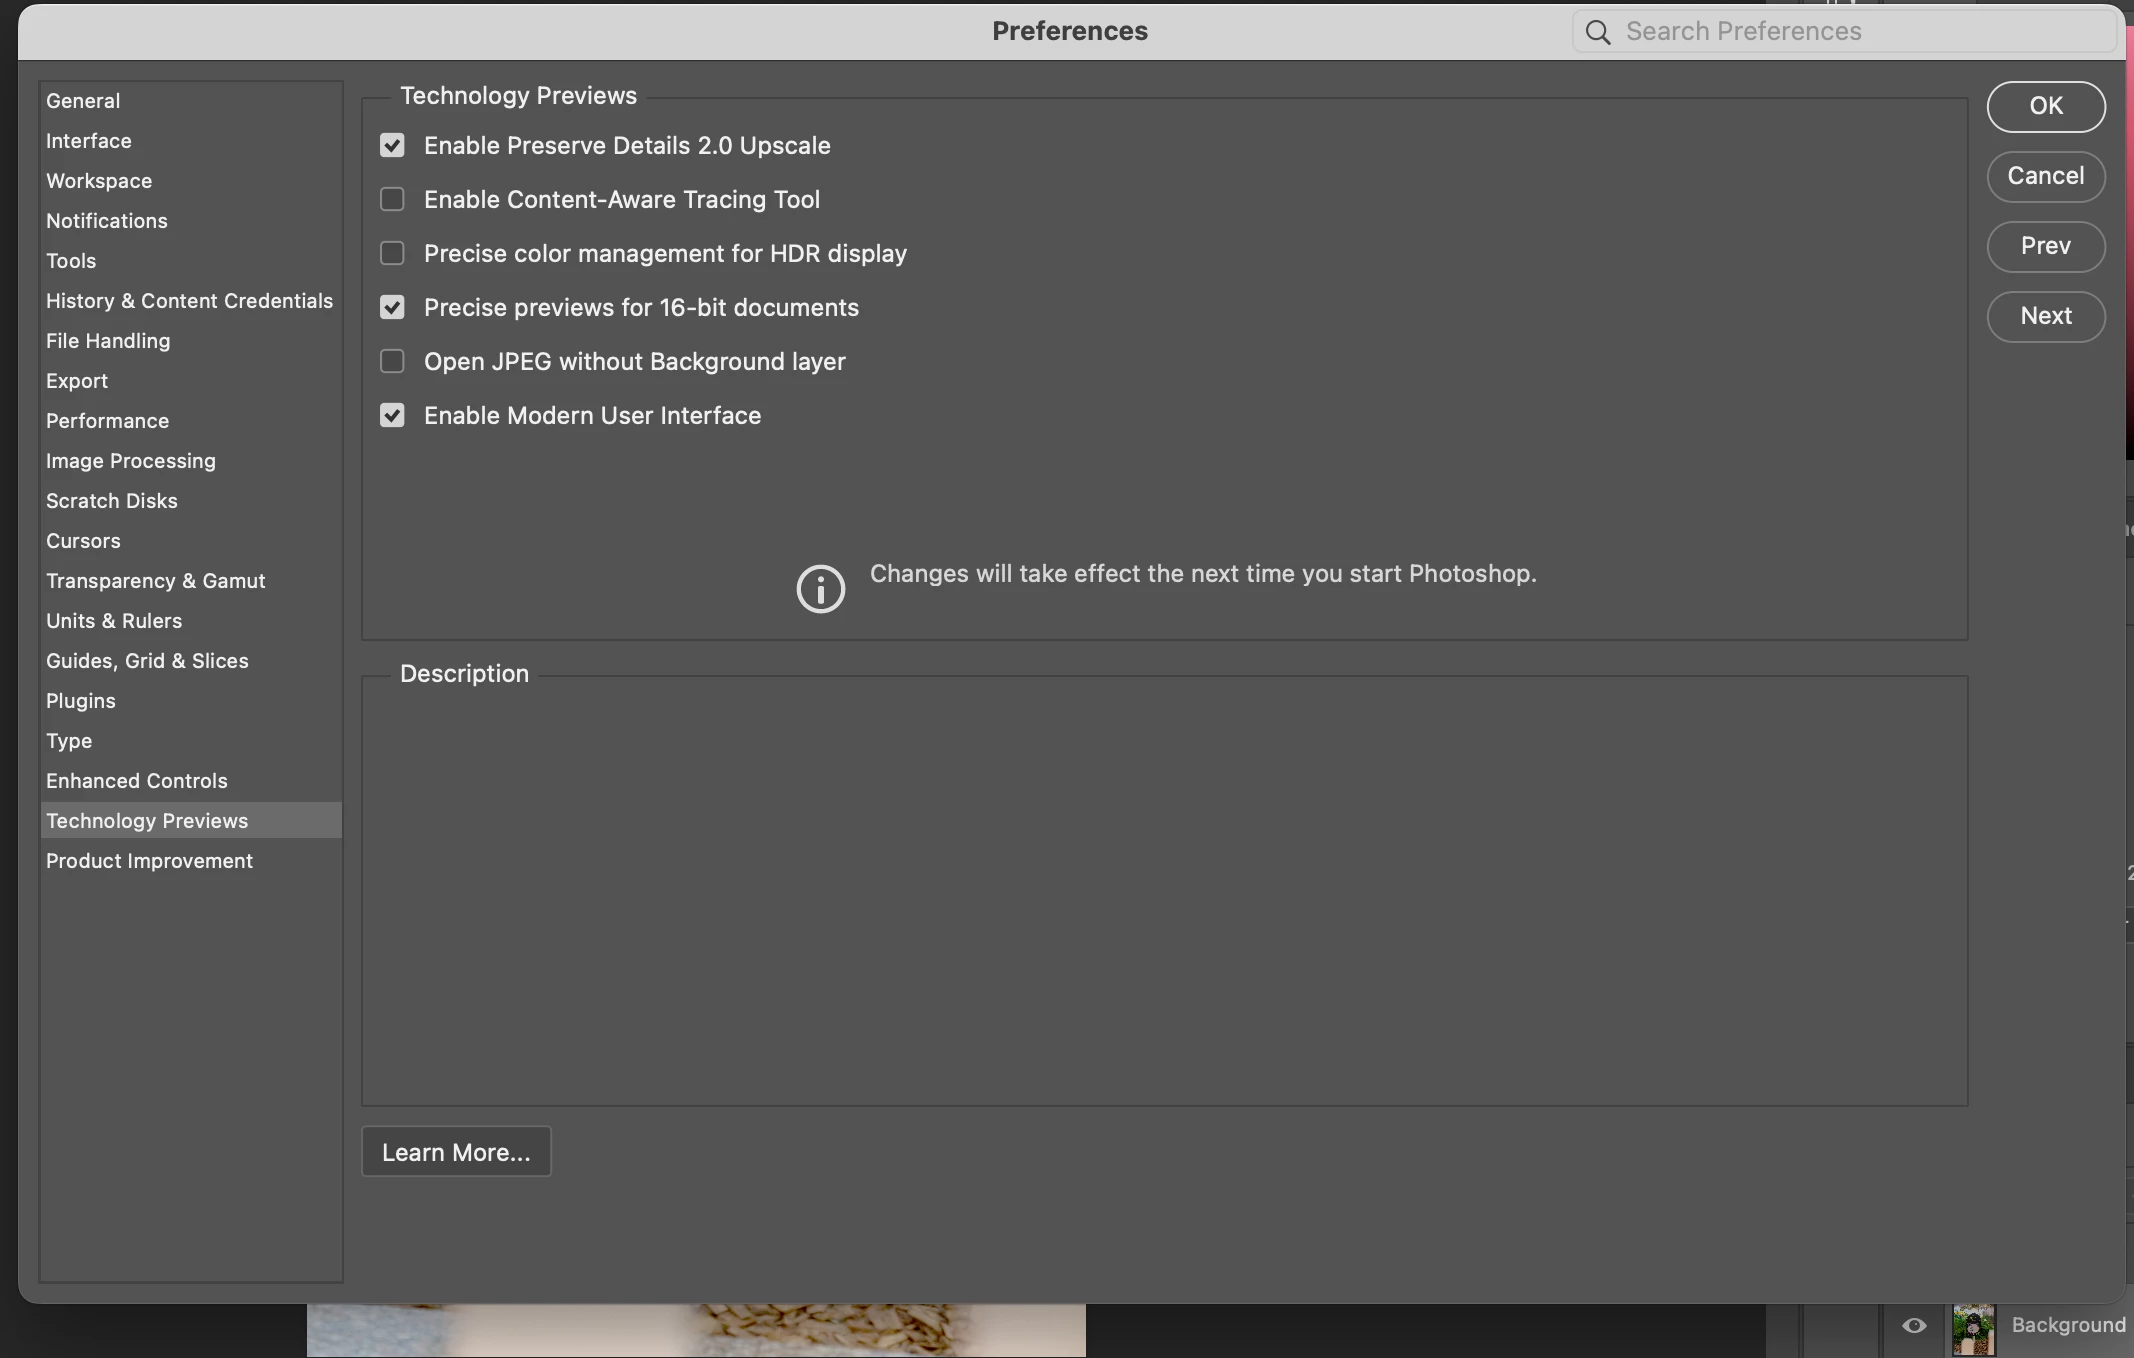Uncheck Enable Preserve Details 2.0 Upscale
Image resolution: width=2134 pixels, height=1358 pixels.
coord(392,146)
